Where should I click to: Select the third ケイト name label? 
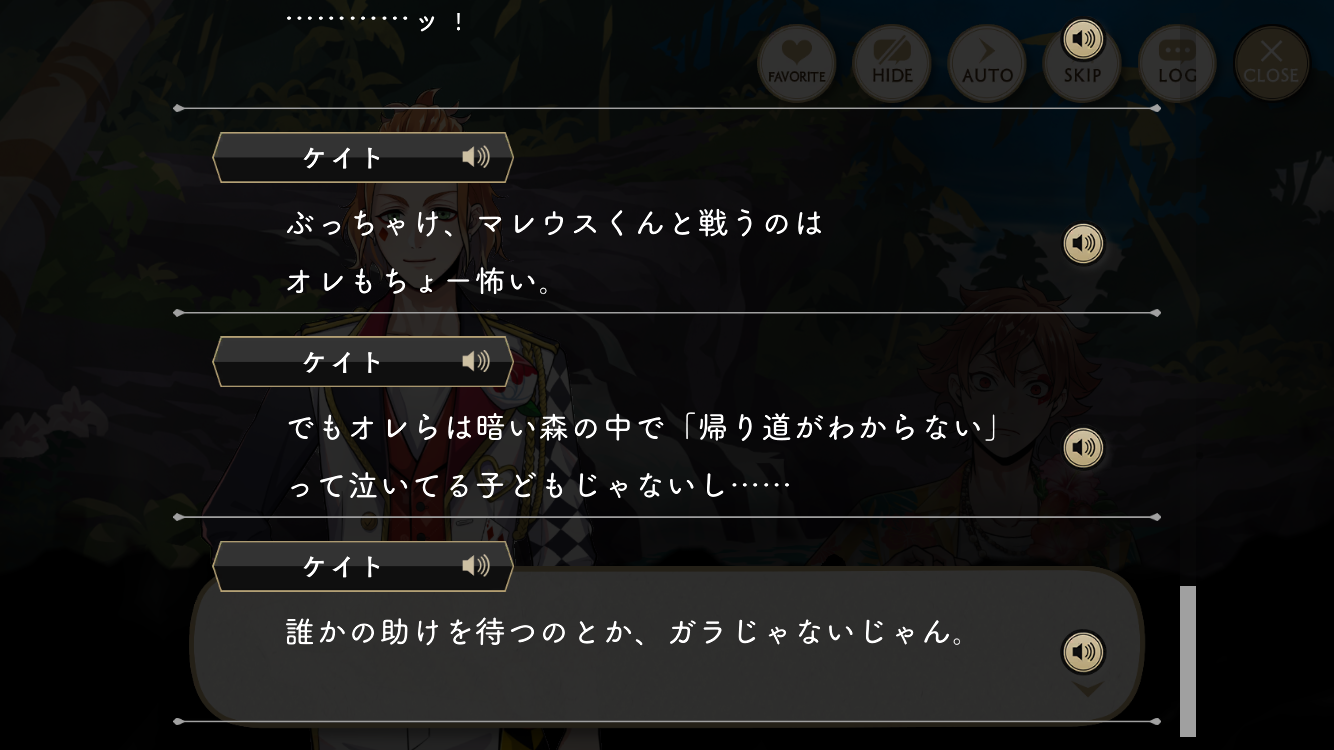coord(343,566)
